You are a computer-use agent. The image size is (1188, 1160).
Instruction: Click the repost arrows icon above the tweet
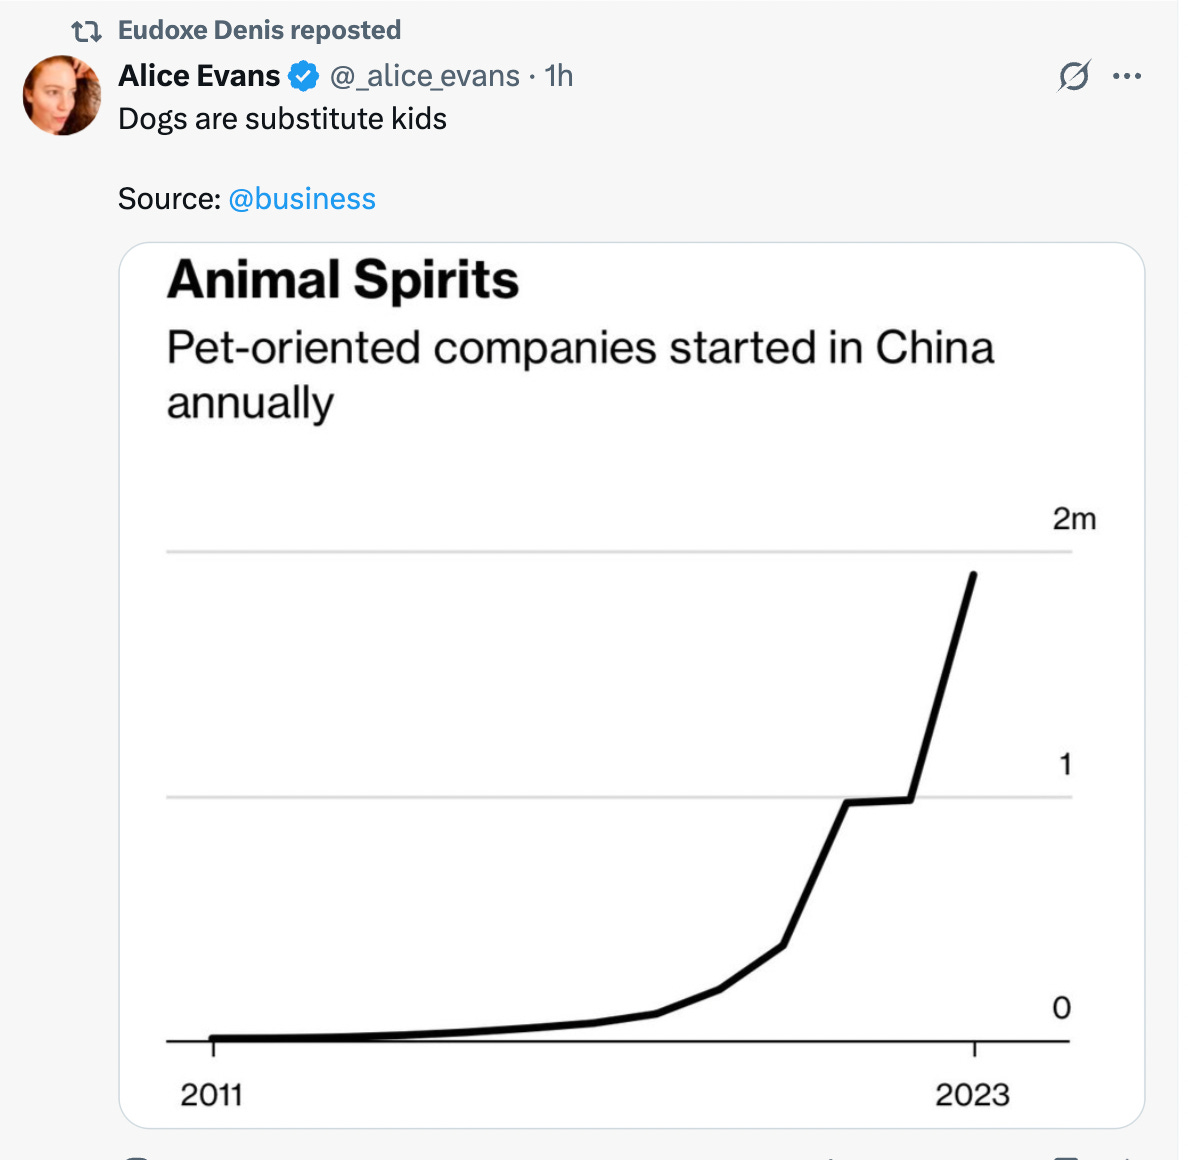87,32
